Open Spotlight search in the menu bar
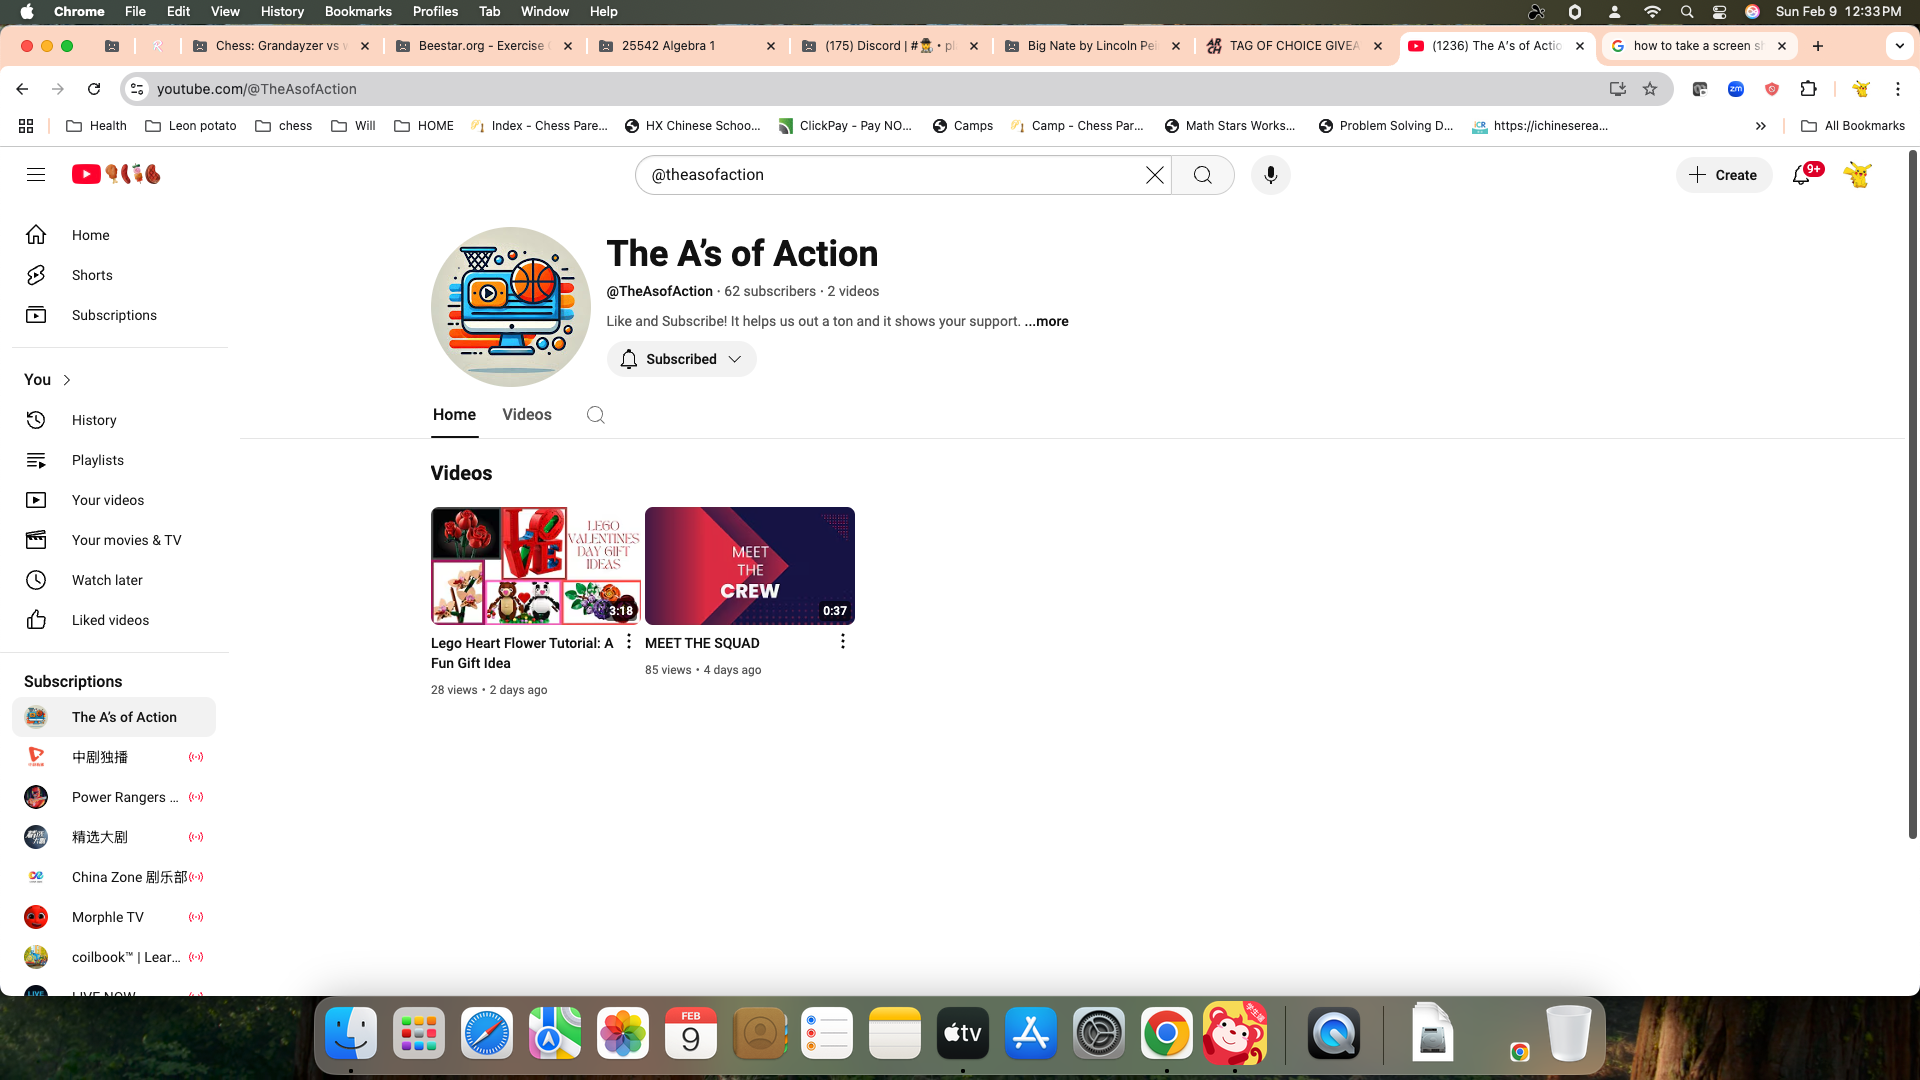 pos(1687,12)
